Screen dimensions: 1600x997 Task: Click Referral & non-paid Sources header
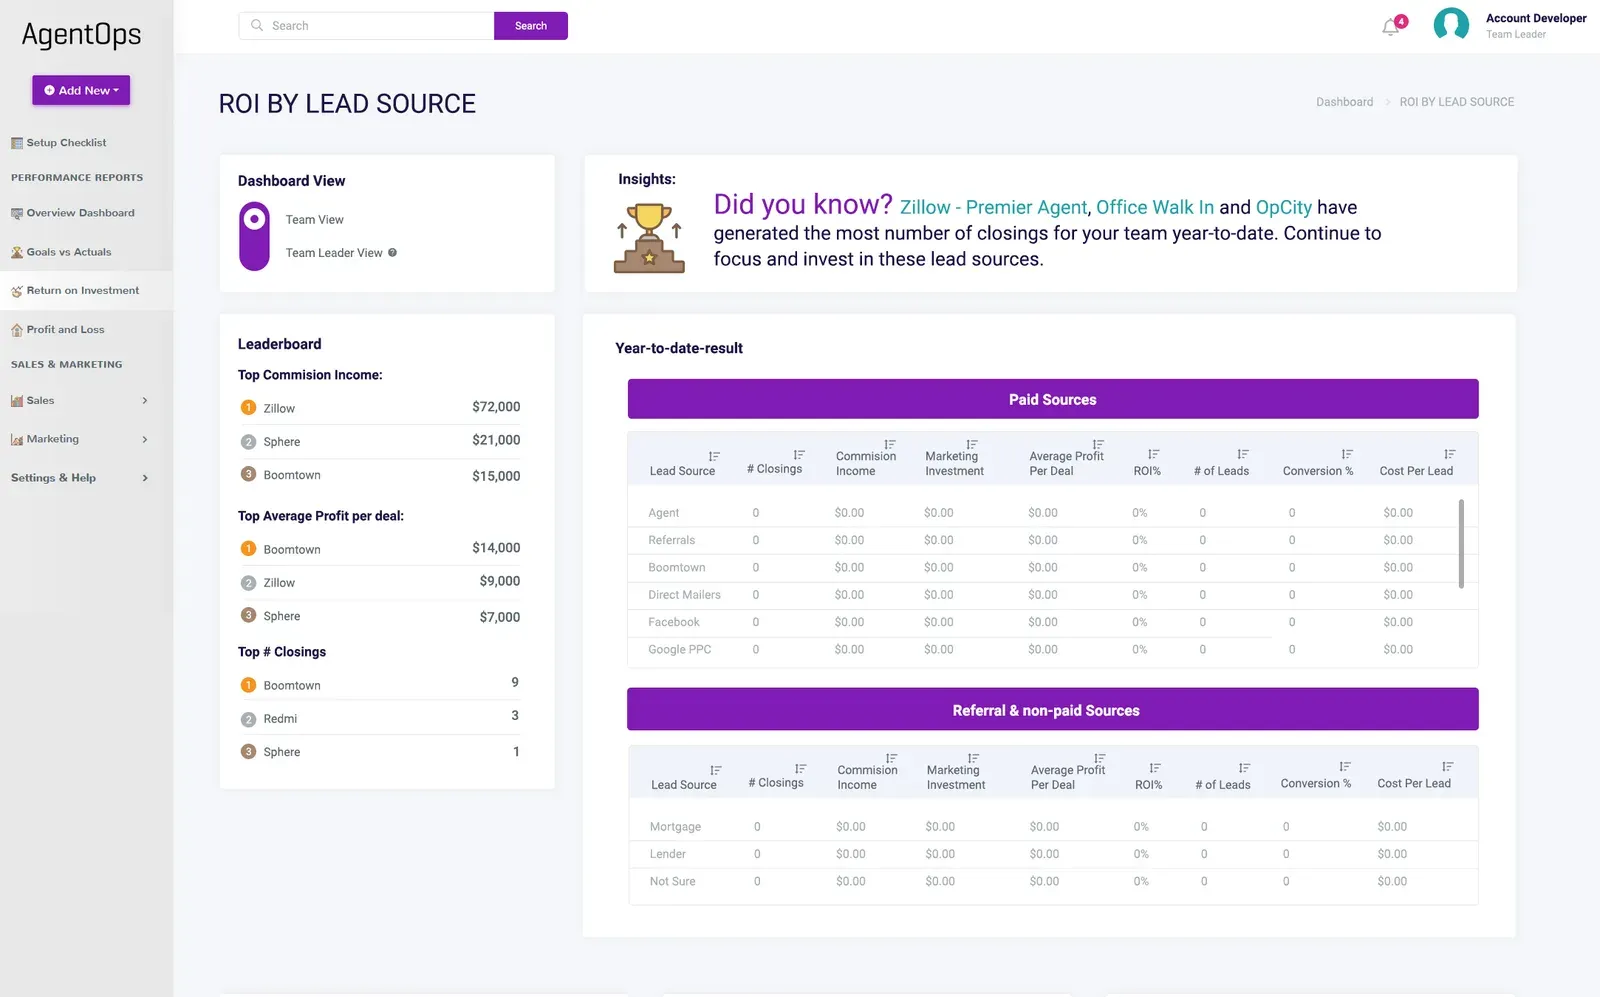coord(1053,710)
